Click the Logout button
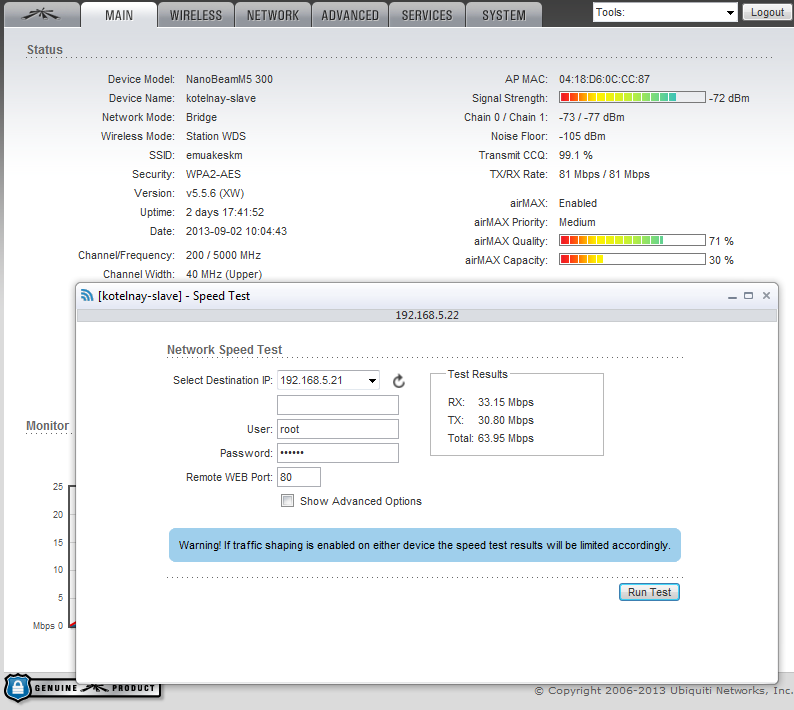Image resolution: width=794 pixels, height=710 pixels. tap(767, 13)
